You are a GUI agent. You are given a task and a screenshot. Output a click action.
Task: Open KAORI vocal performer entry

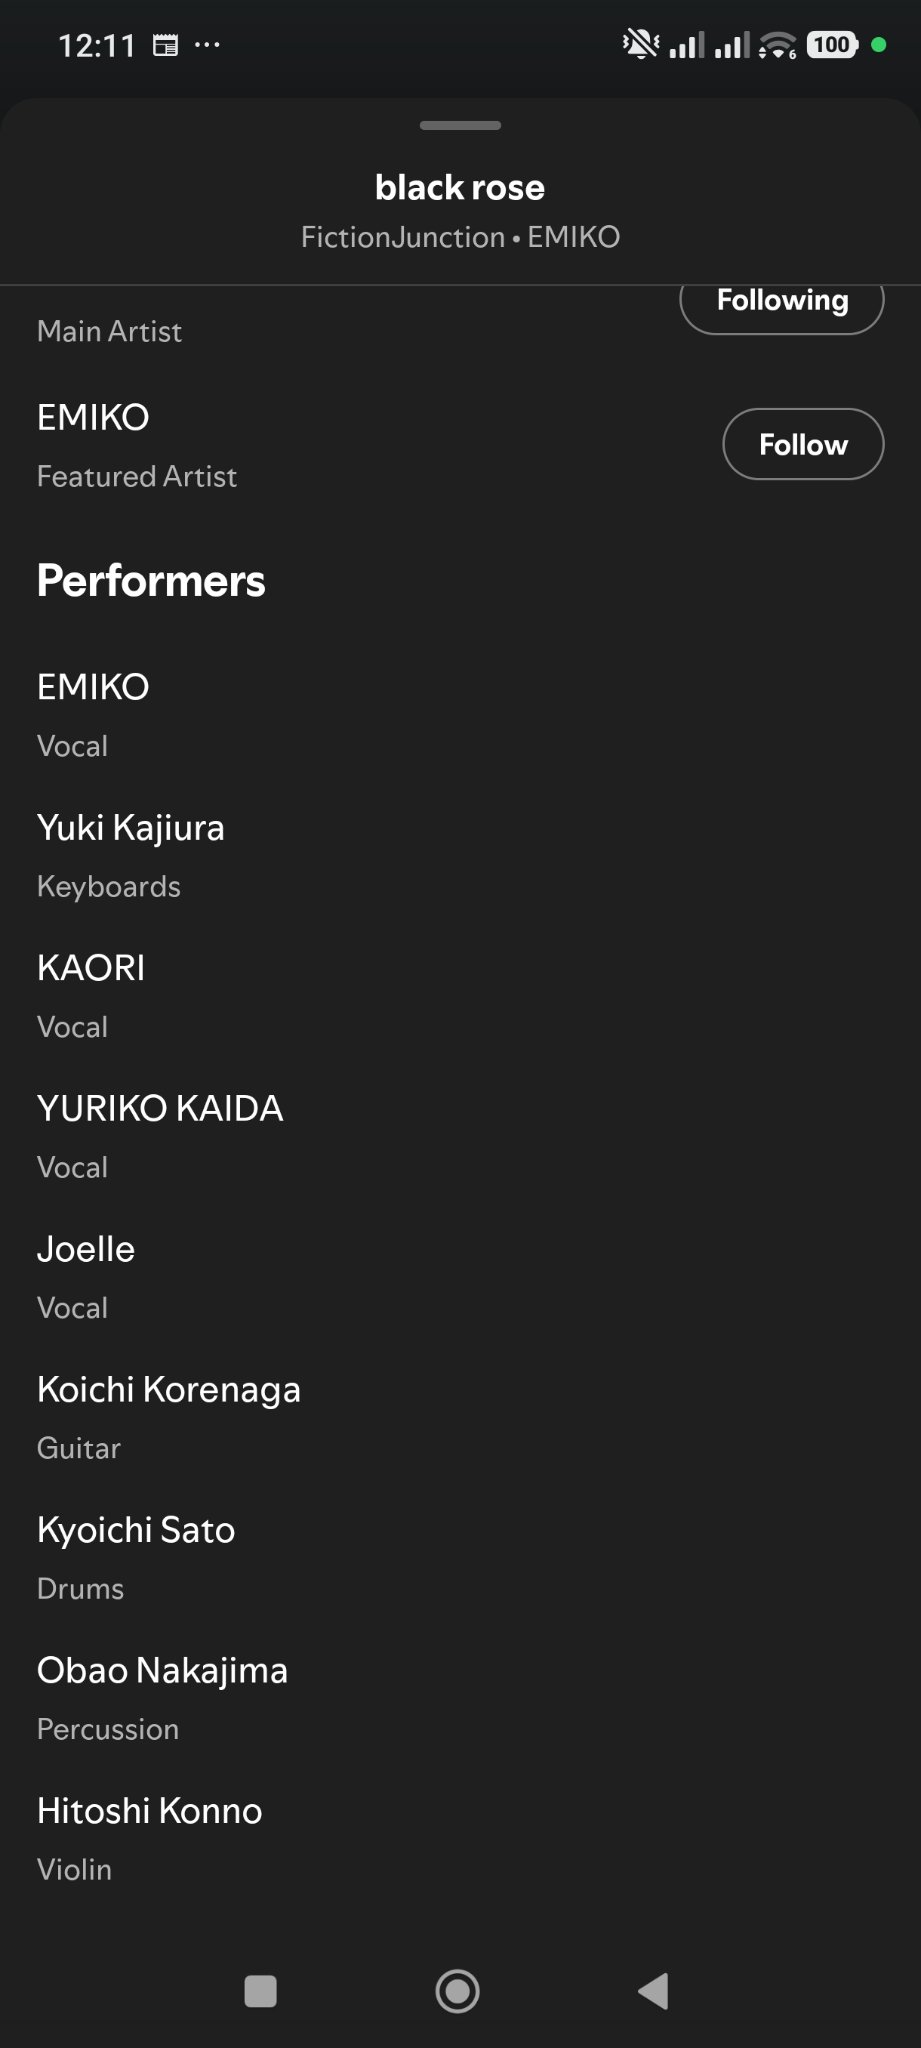91,968
